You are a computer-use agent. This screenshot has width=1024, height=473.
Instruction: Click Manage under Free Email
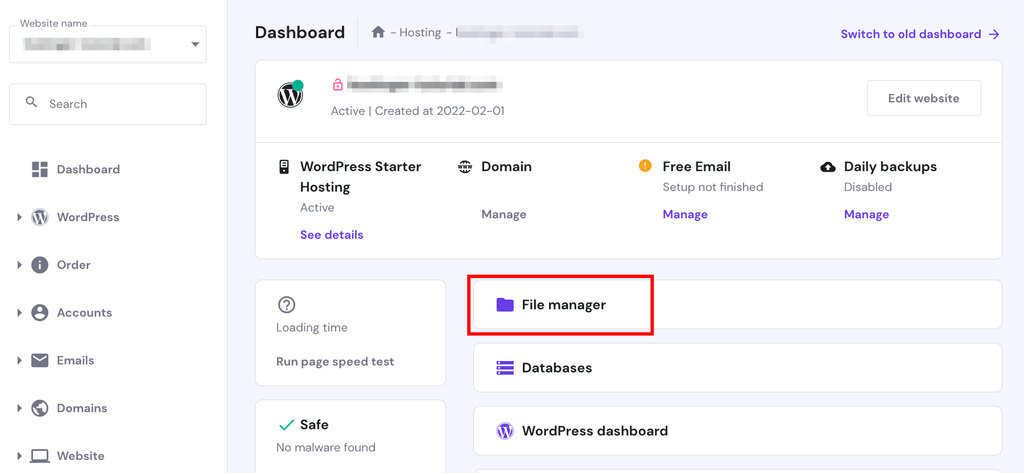[685, 214]
